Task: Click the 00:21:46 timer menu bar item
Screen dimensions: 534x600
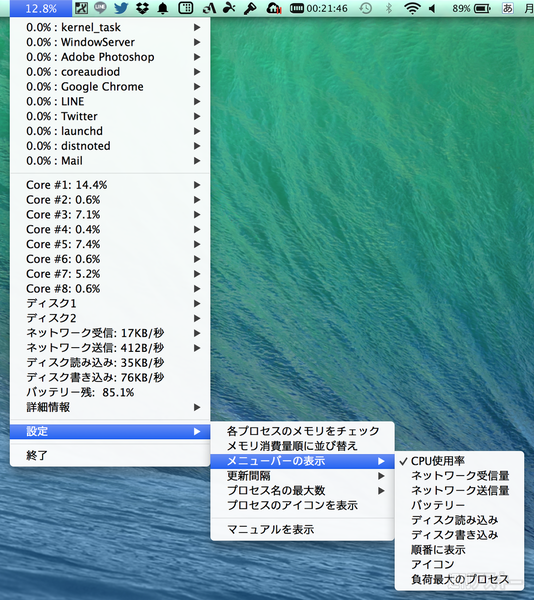Action: tap(319, 8)
